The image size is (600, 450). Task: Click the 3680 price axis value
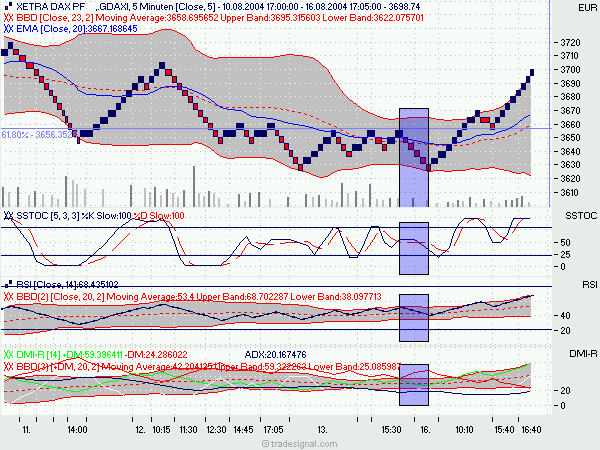click(x=570, y=97)
